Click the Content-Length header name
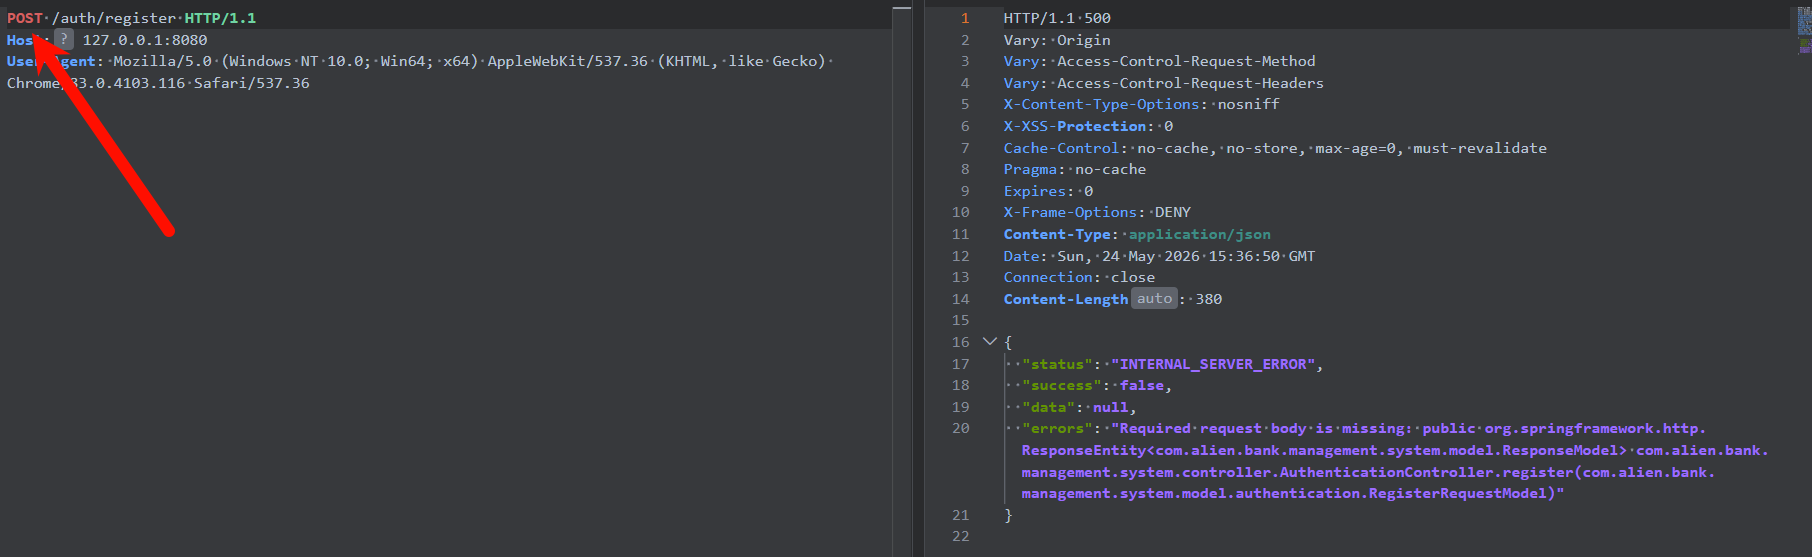Viewport: 1812px width, 557px height. pyautogui.click(x=1066, y=299)
